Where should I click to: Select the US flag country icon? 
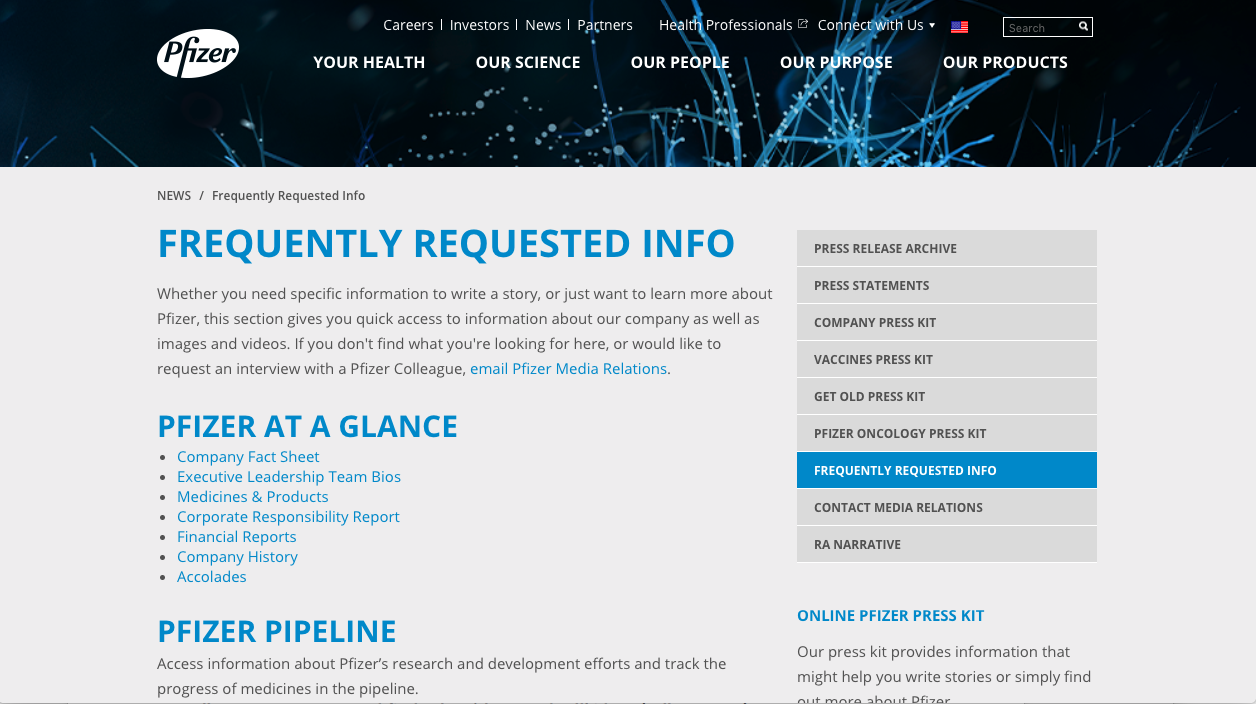point(959,27)
